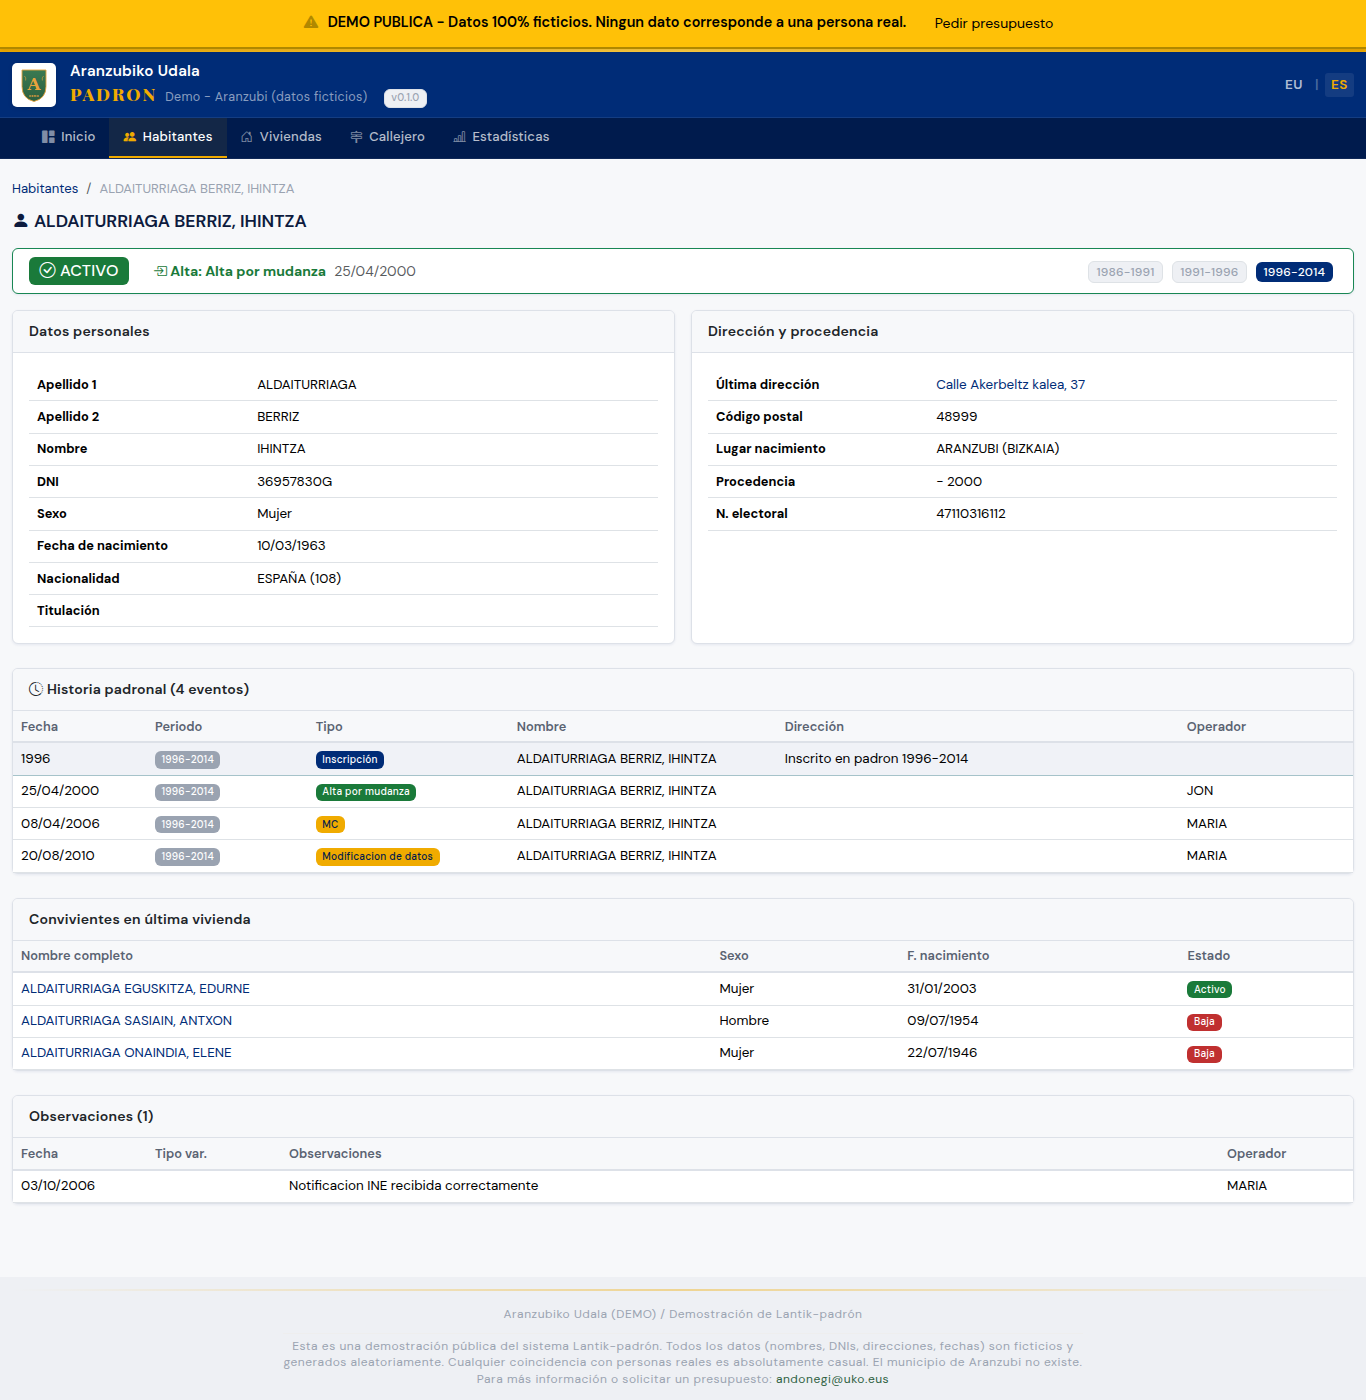1366x1400 pixels.
Task: Click the Activo status badge for EDURNE
Action: (x=1209, y=989)
